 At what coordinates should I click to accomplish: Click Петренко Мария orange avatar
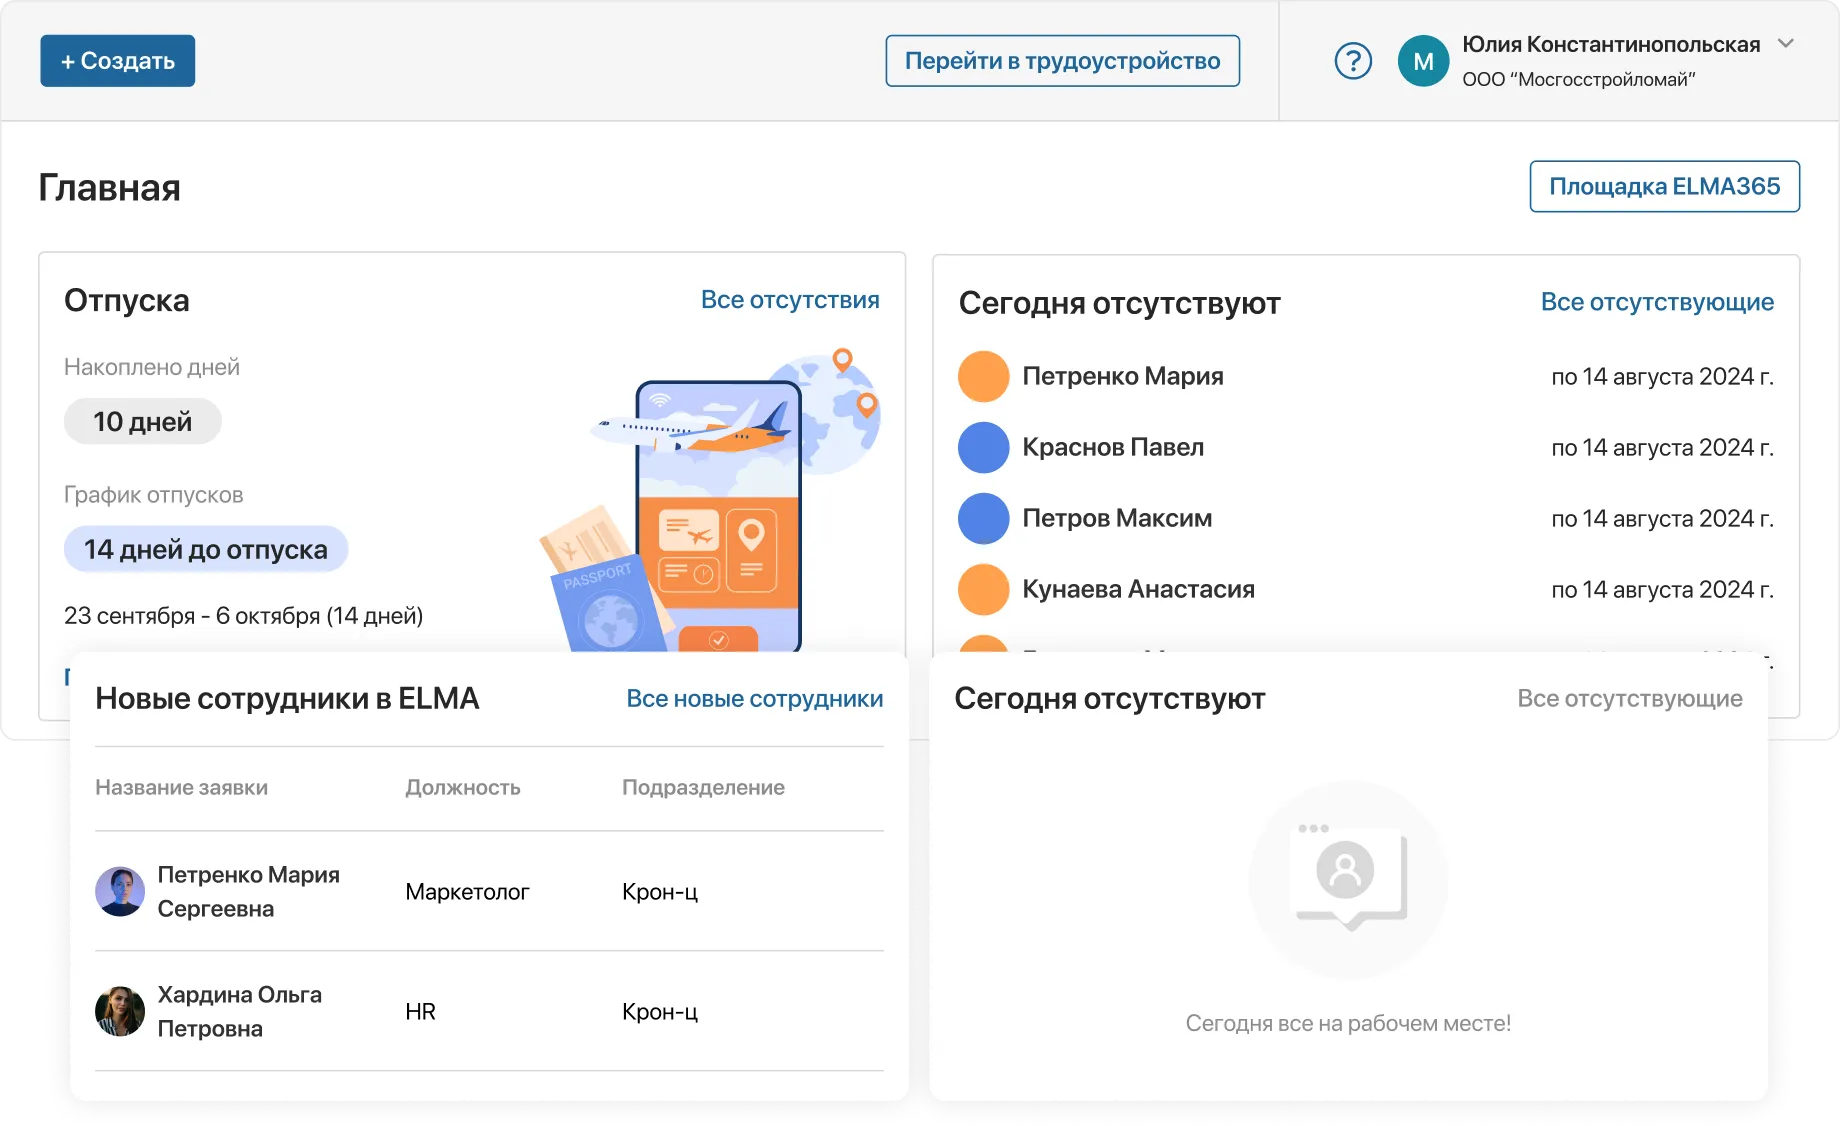[983, 377]
